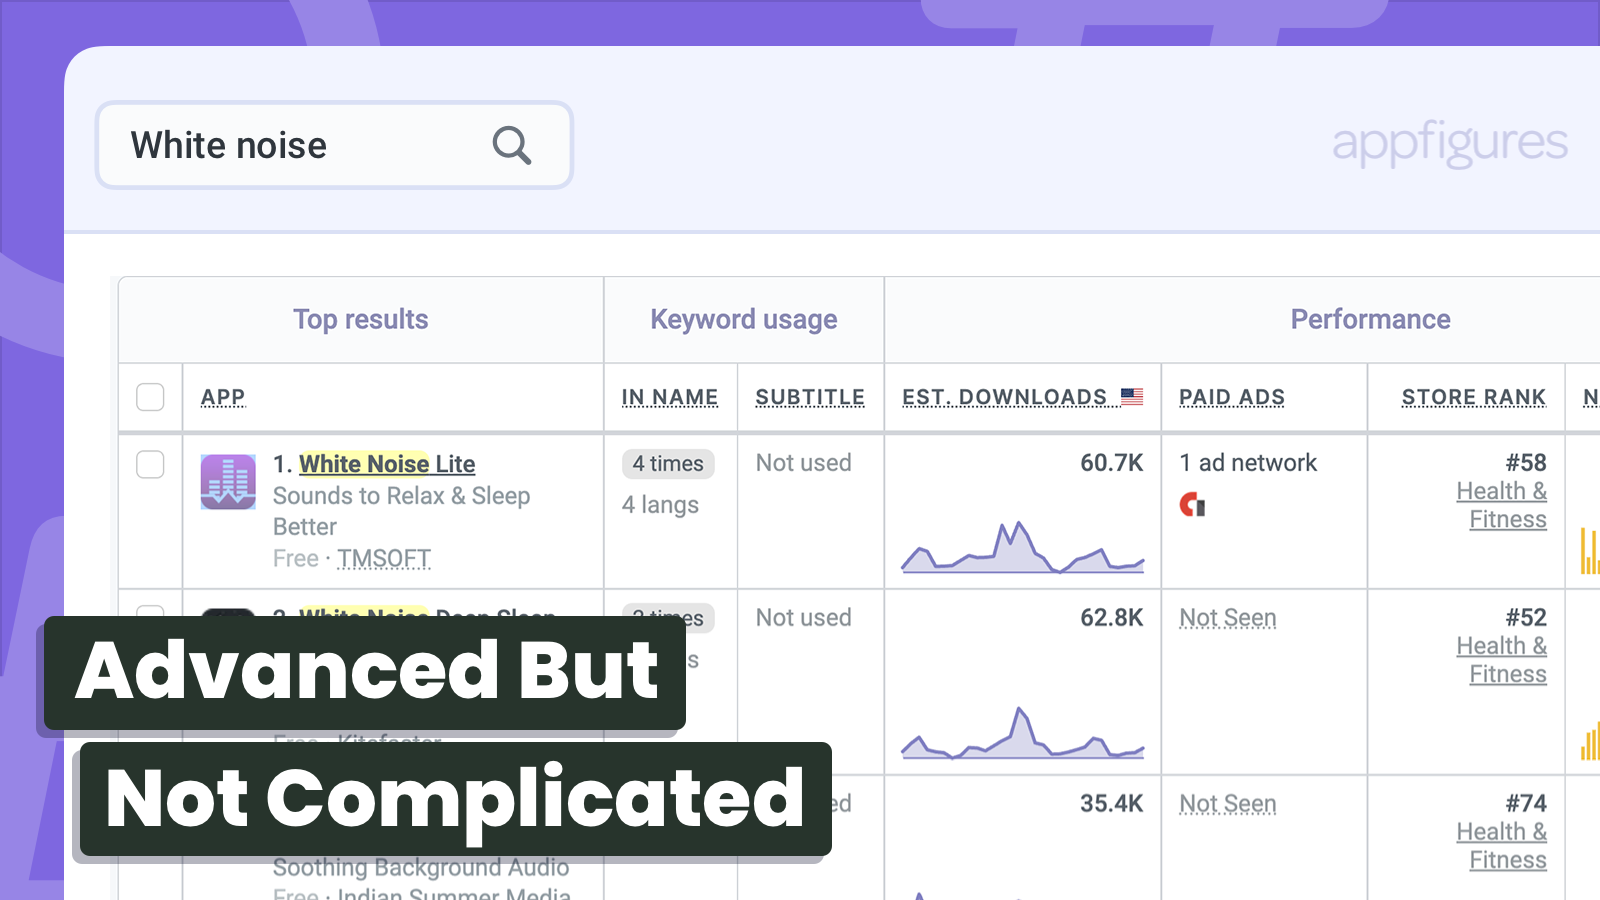Click the Performance group header

point(1370,320)
